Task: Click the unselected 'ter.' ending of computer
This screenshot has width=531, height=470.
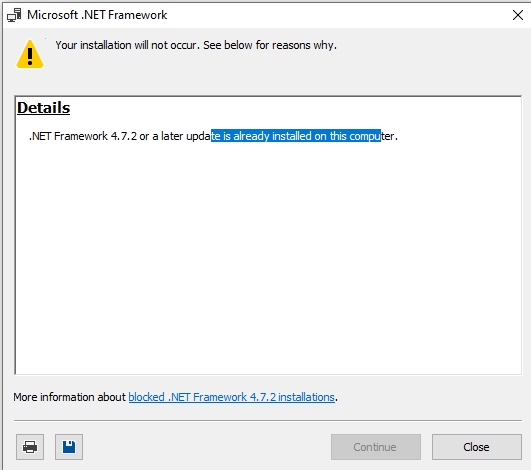Action: 389,136
